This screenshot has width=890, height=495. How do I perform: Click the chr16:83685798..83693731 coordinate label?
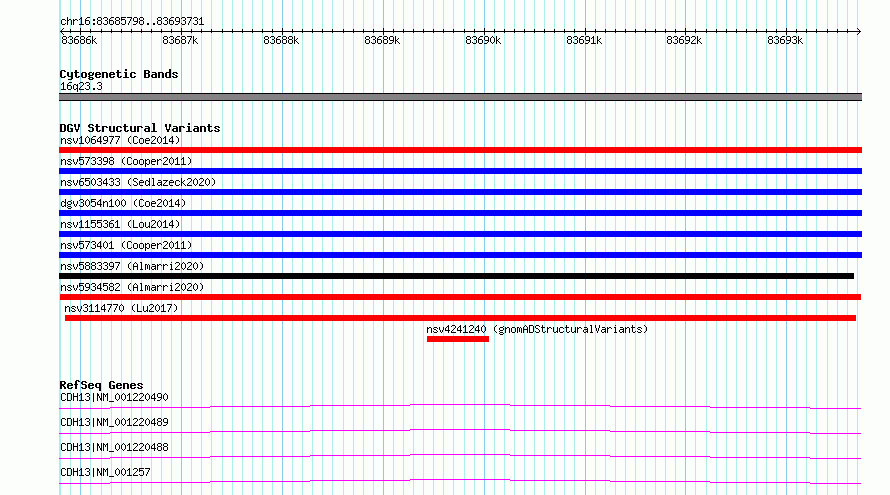[132, 22]
